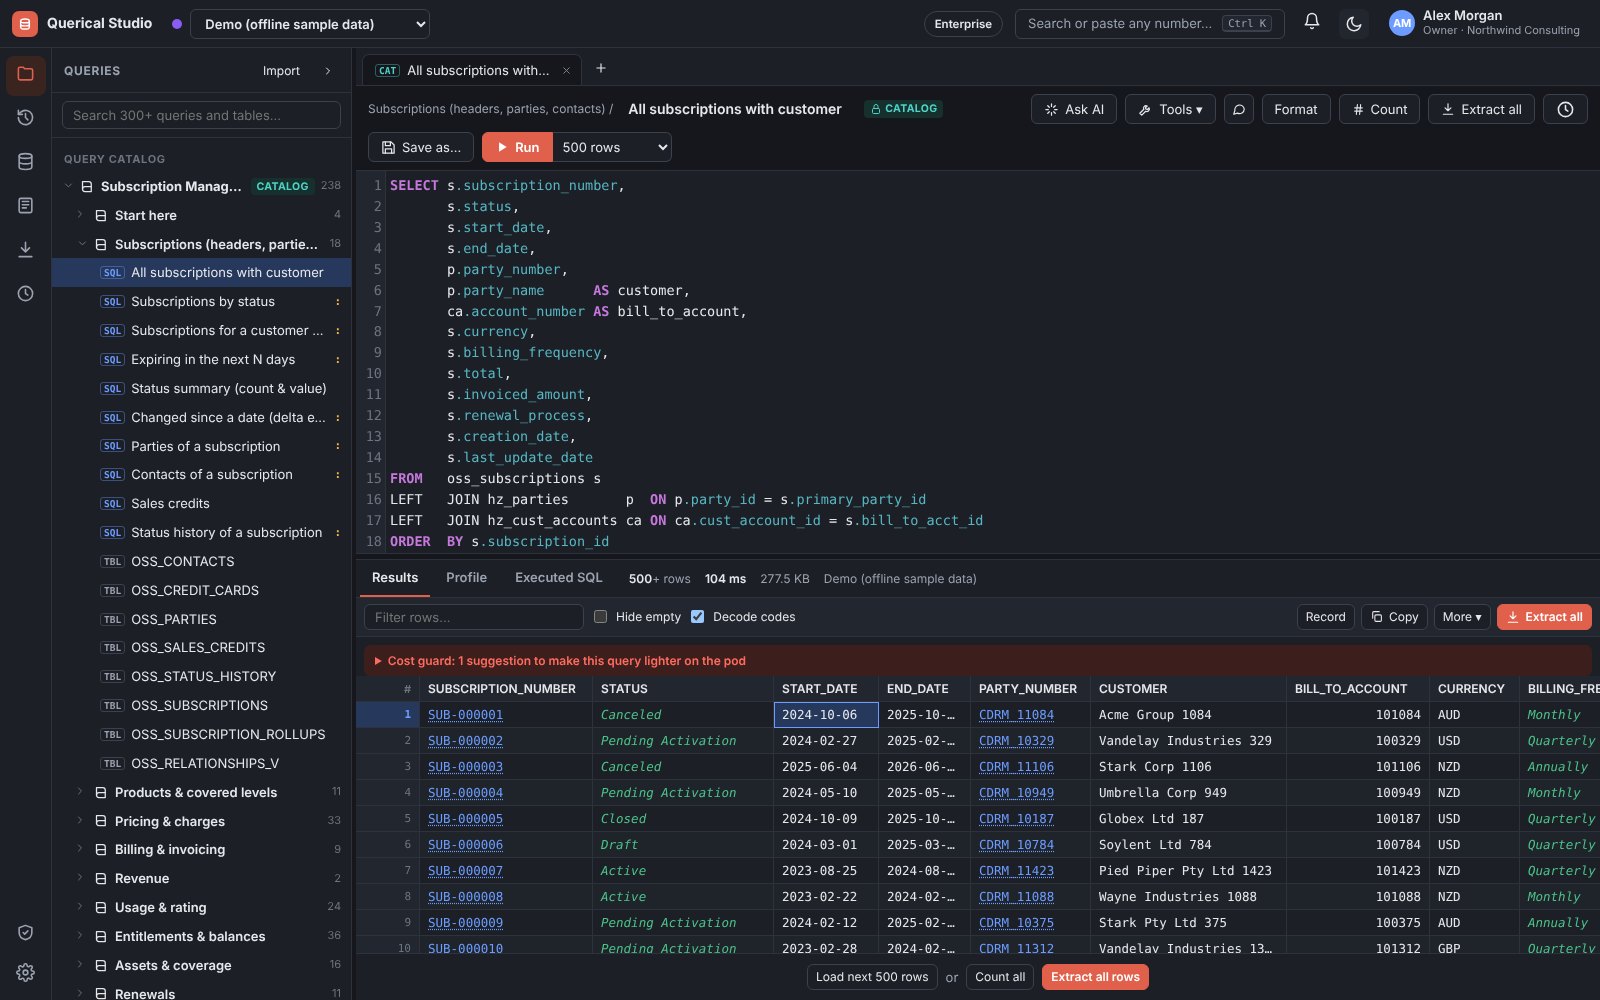Open the history sidebar icon
This screenshot has width=1600, height=1000.
point(26,118)
